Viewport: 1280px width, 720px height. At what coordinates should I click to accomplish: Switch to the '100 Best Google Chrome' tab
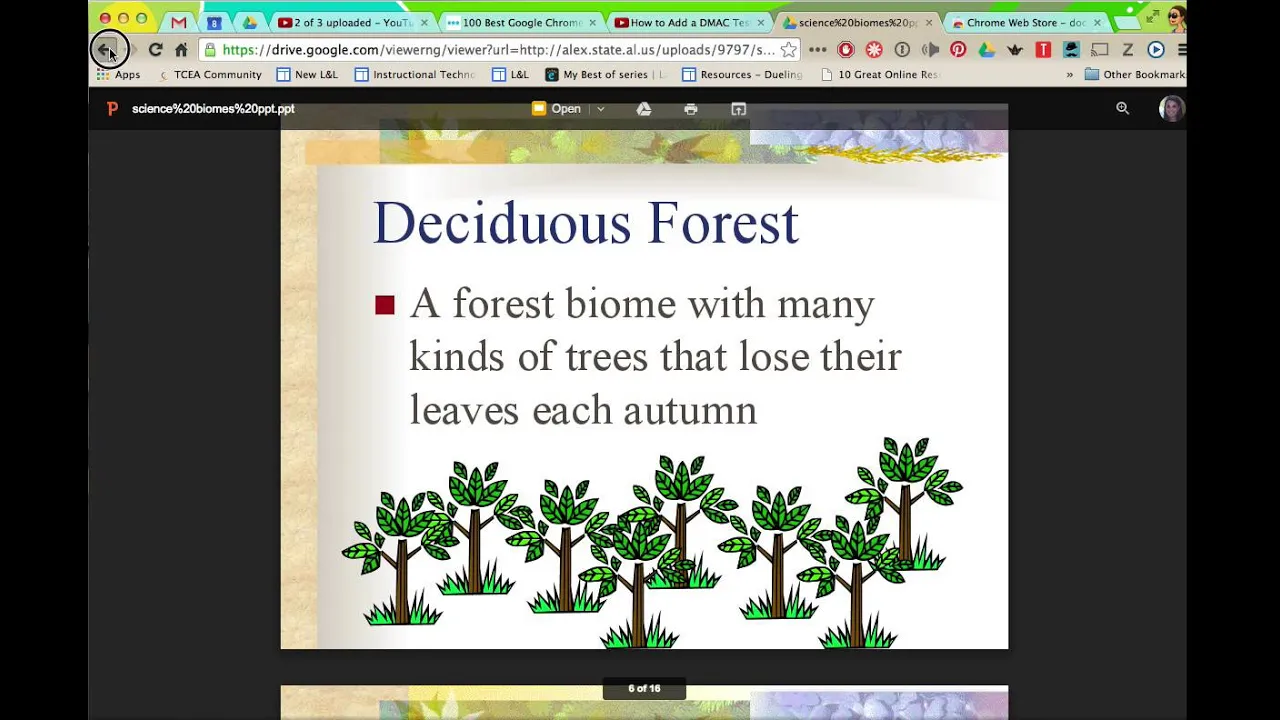click(521, 22)
